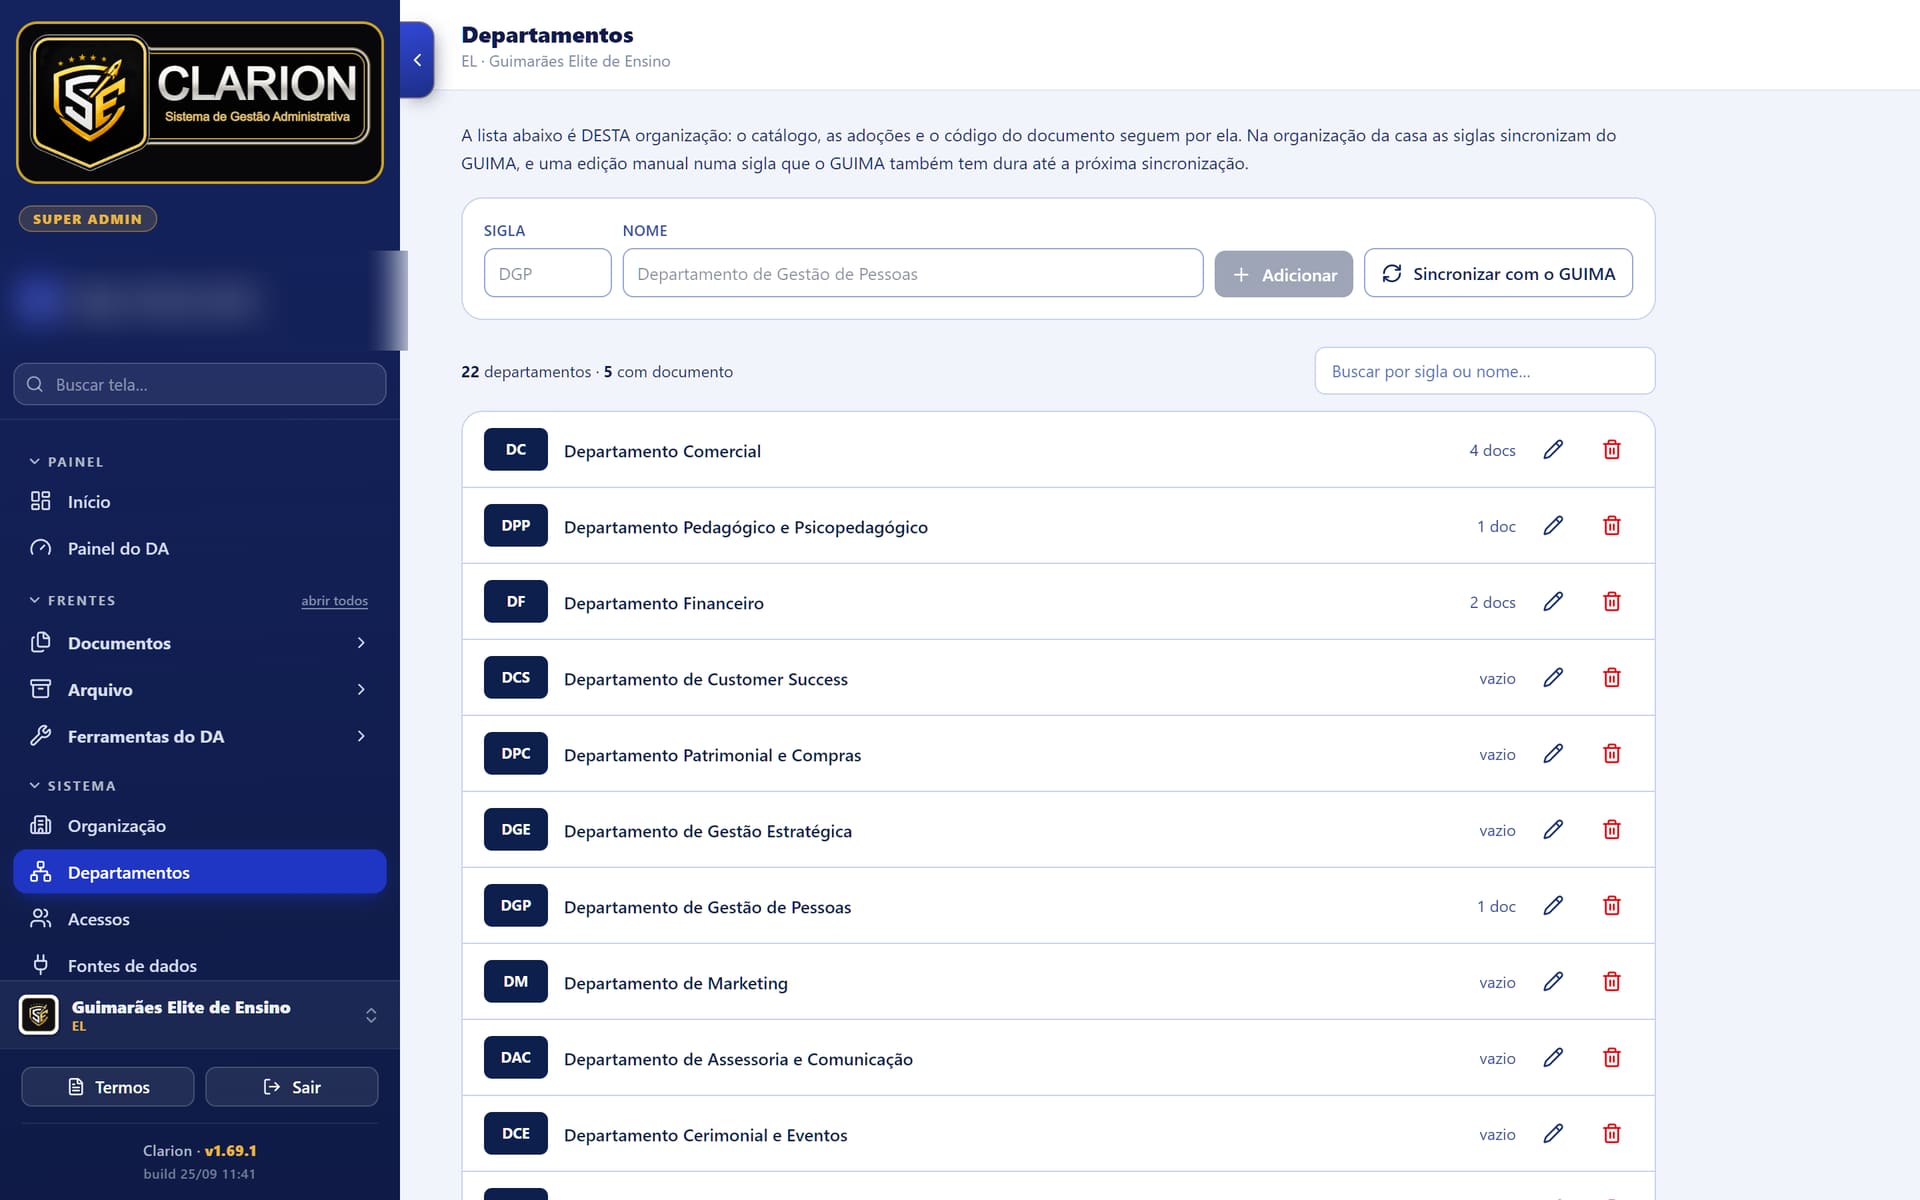Click the 'abrir todos' link

click(334, 601)
